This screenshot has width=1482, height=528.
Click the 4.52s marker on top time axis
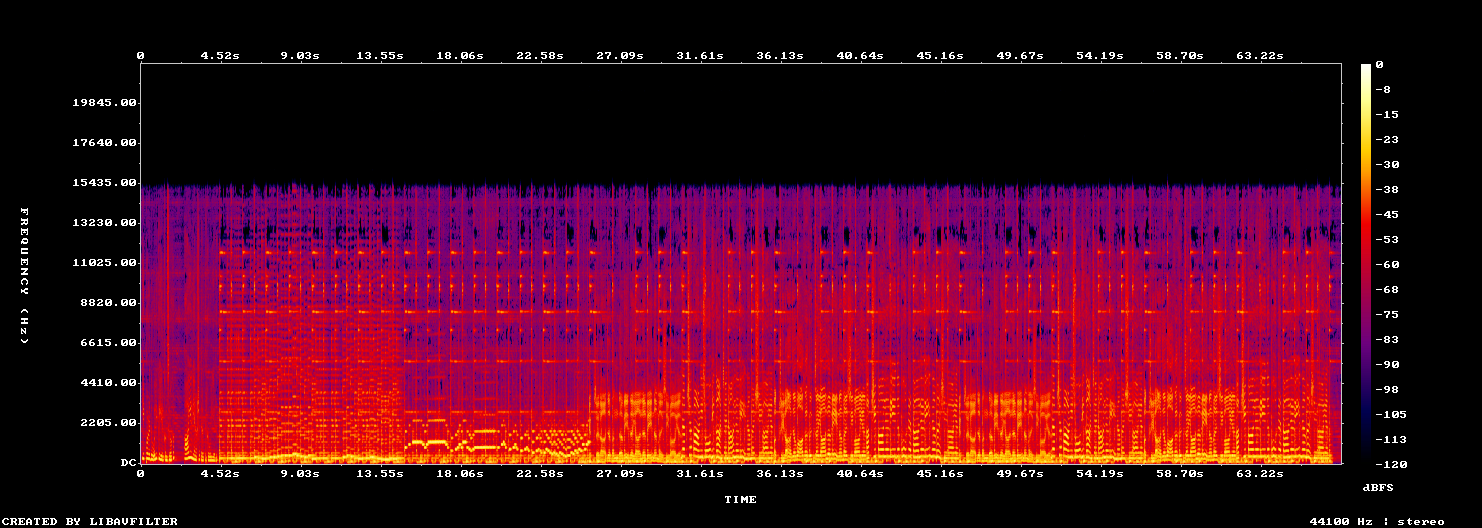[x=220, y=55]
